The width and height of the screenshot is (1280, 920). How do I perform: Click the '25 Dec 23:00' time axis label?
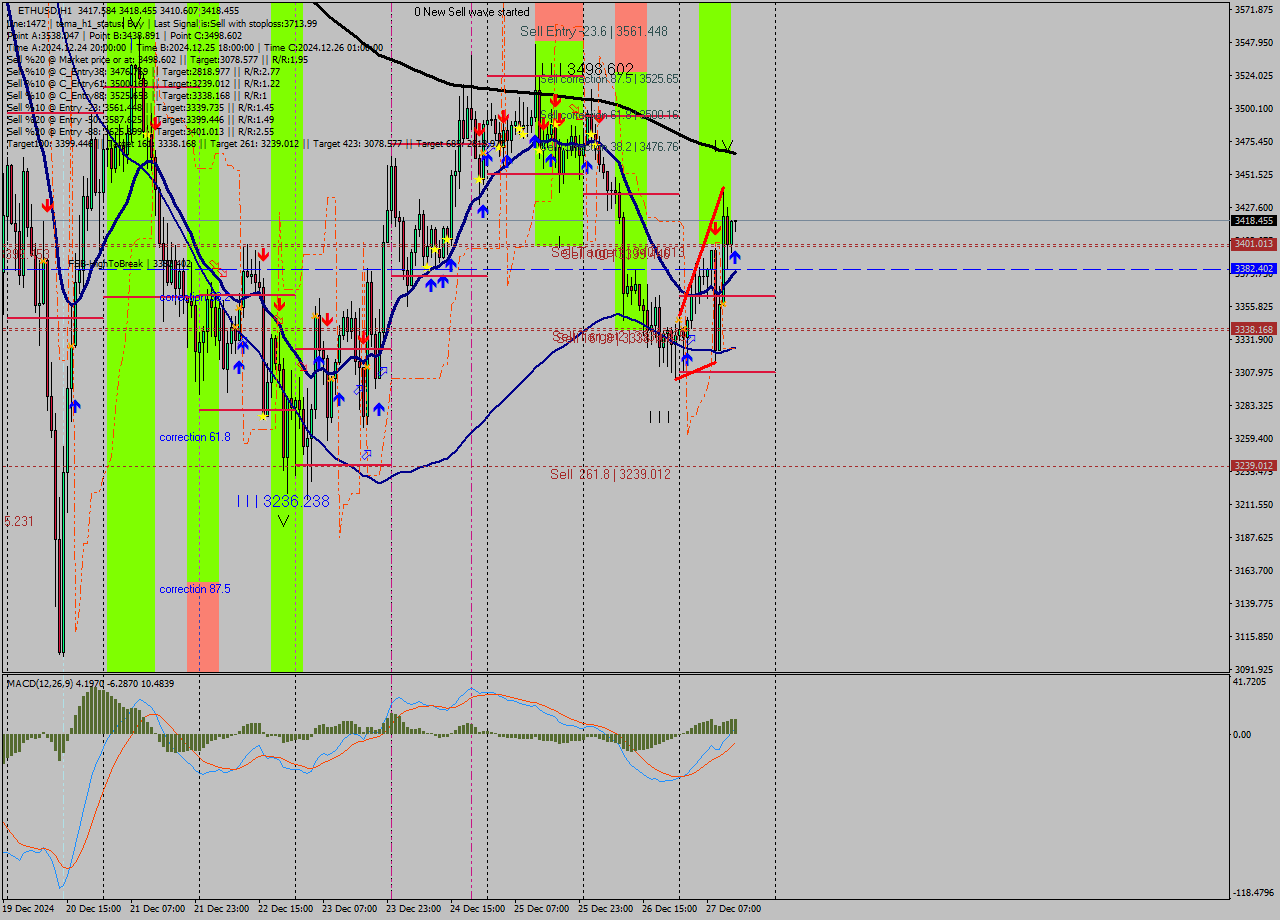[x=605, y=909]
